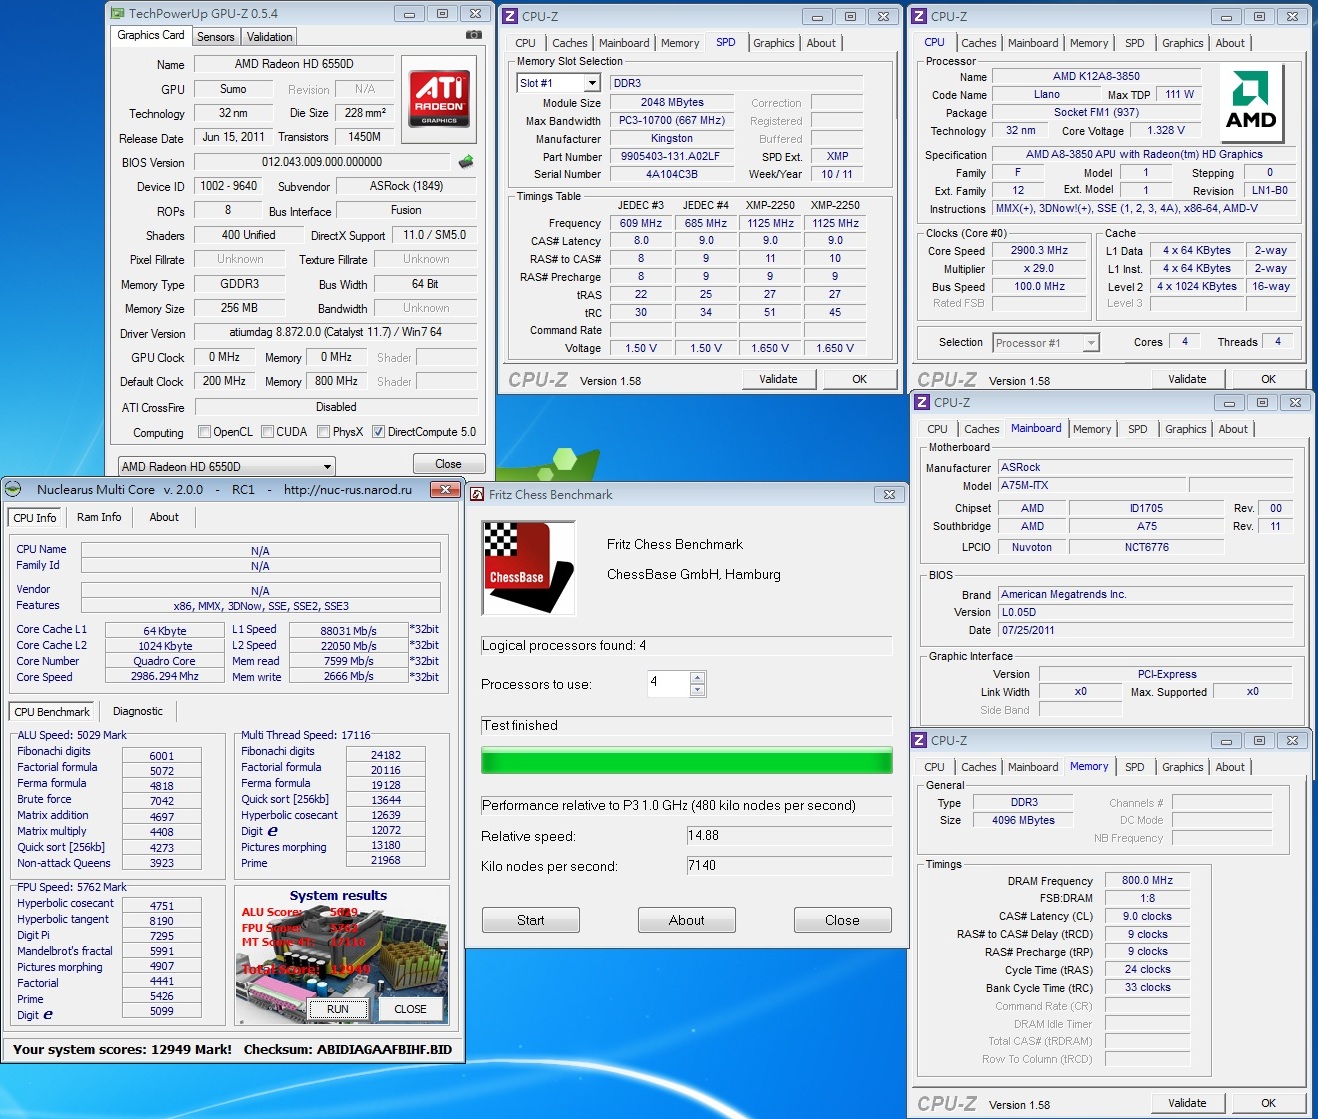Click the Nuclearus Multi Core title bar icon
Image resolution: width=1318 pixels, height=1119 pixels.
click(x=14, y=489)
